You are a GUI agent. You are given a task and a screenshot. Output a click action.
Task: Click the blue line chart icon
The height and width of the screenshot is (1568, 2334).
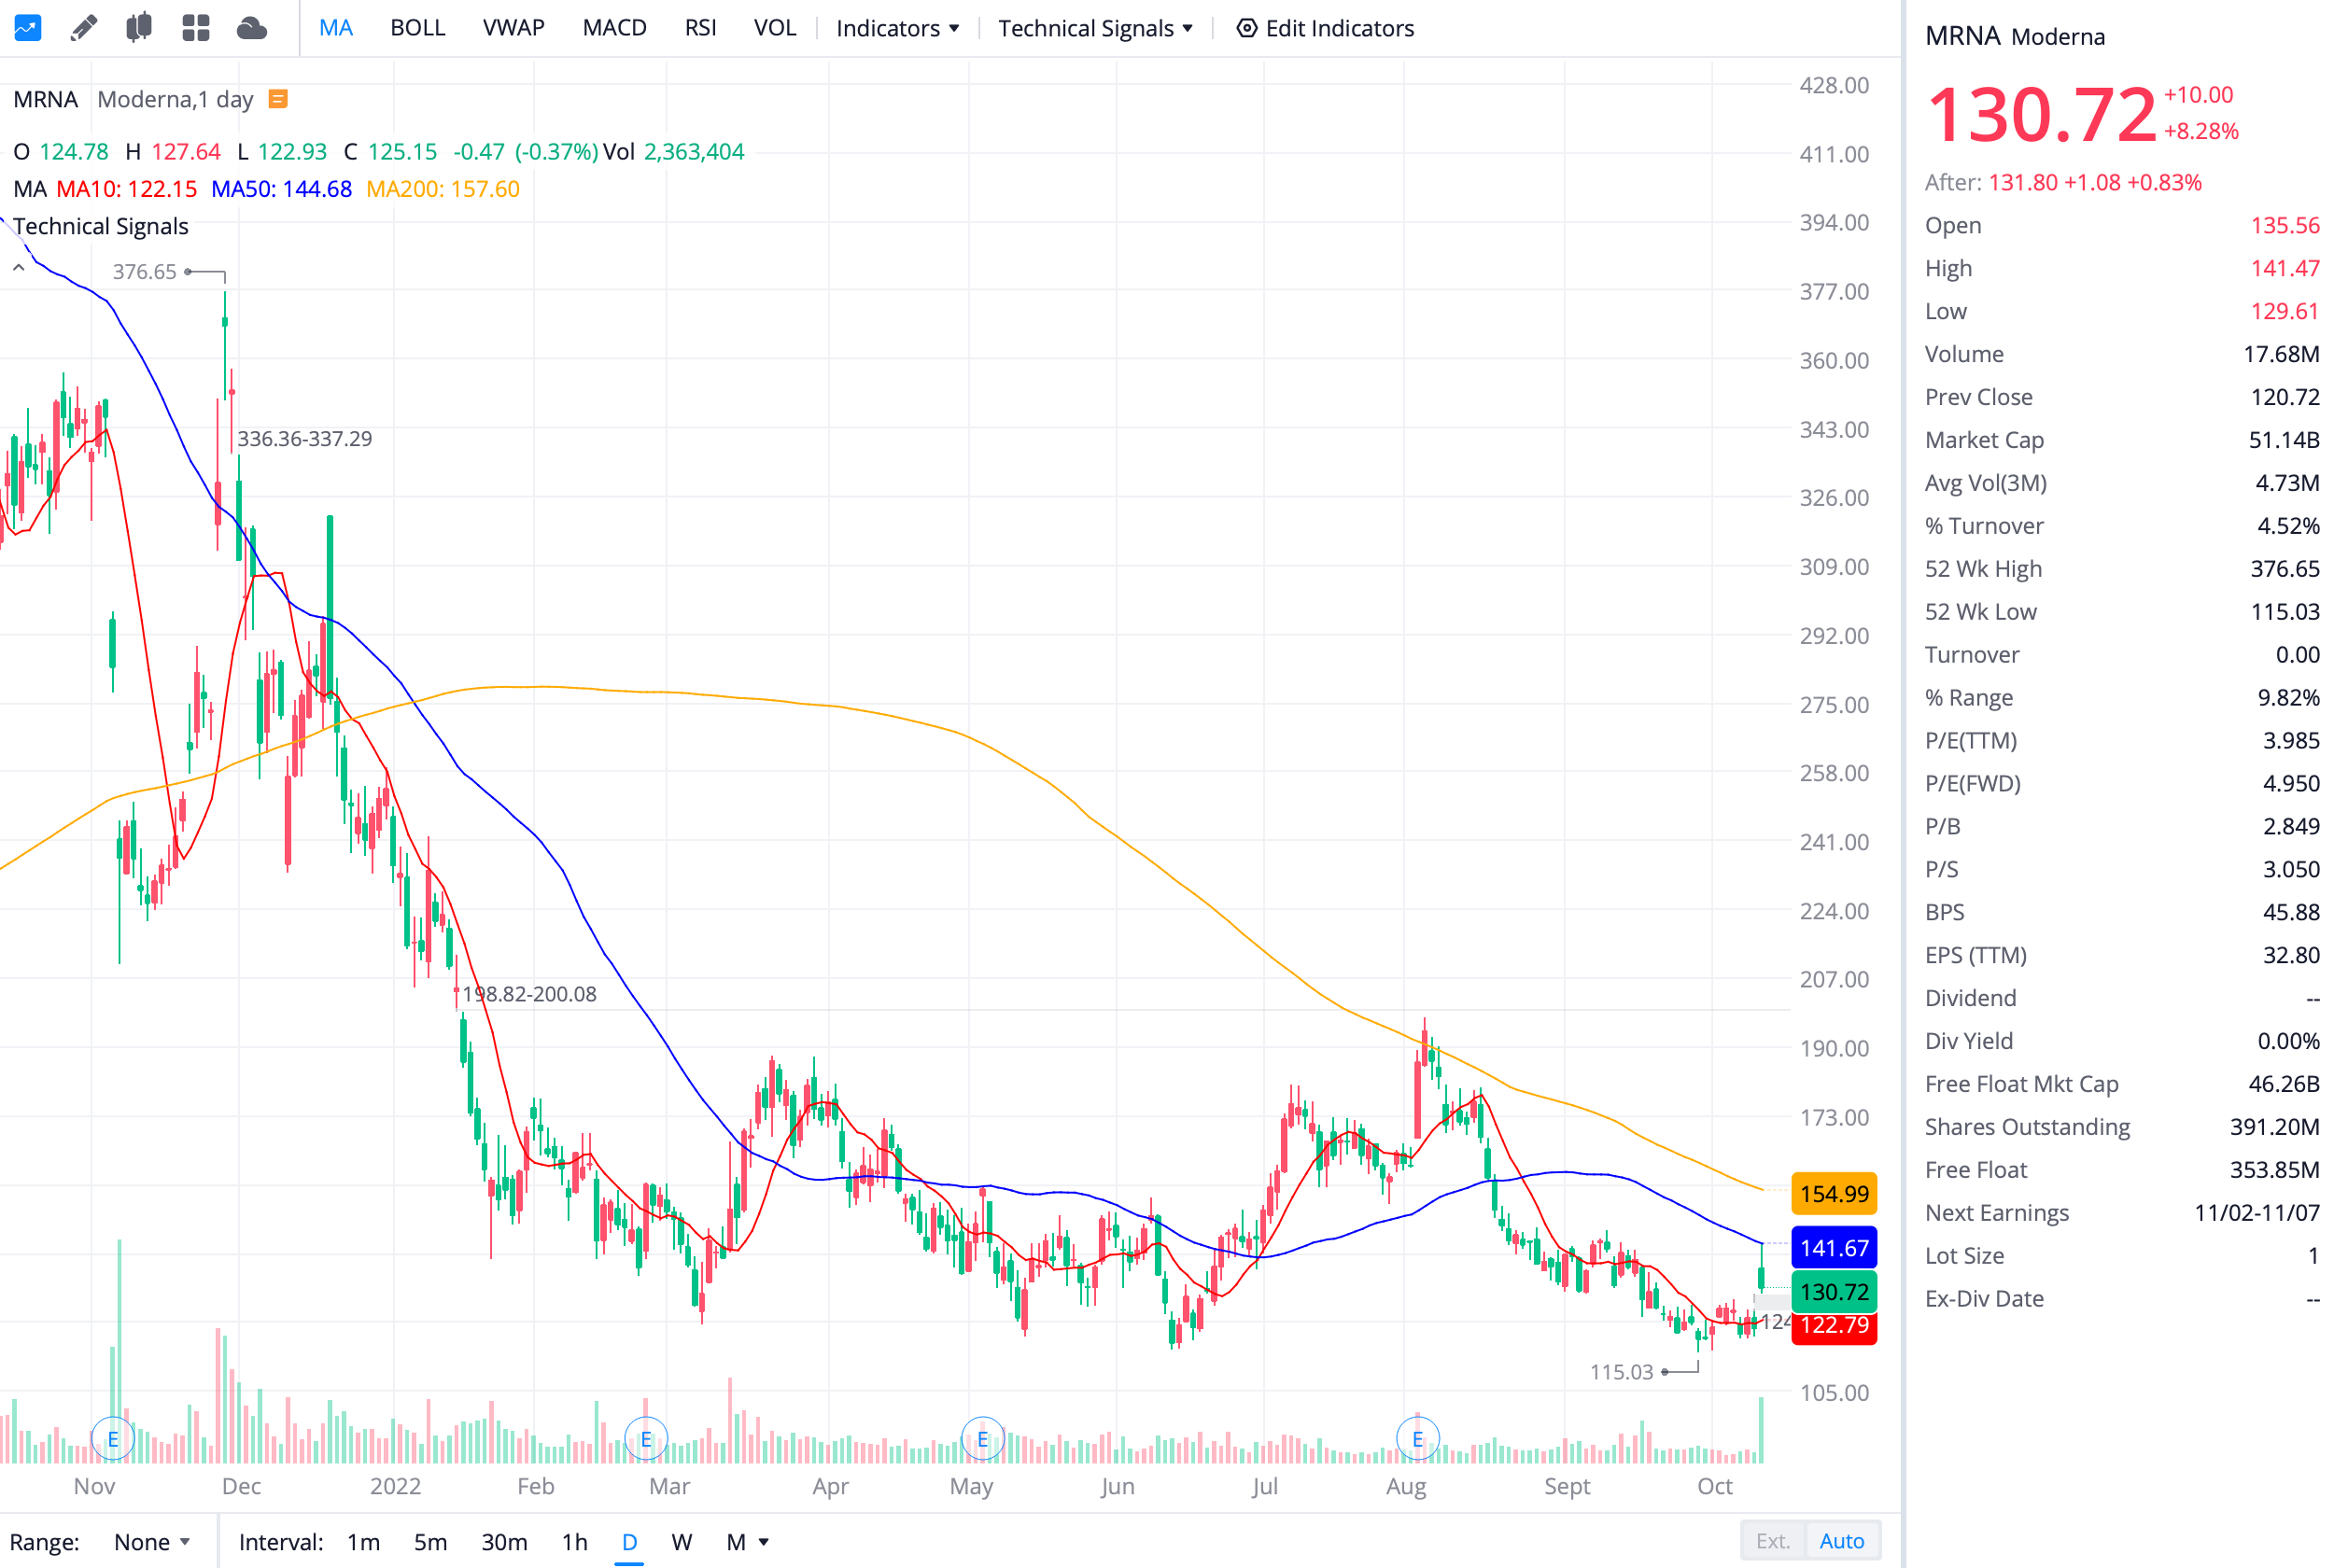point(27,28)
